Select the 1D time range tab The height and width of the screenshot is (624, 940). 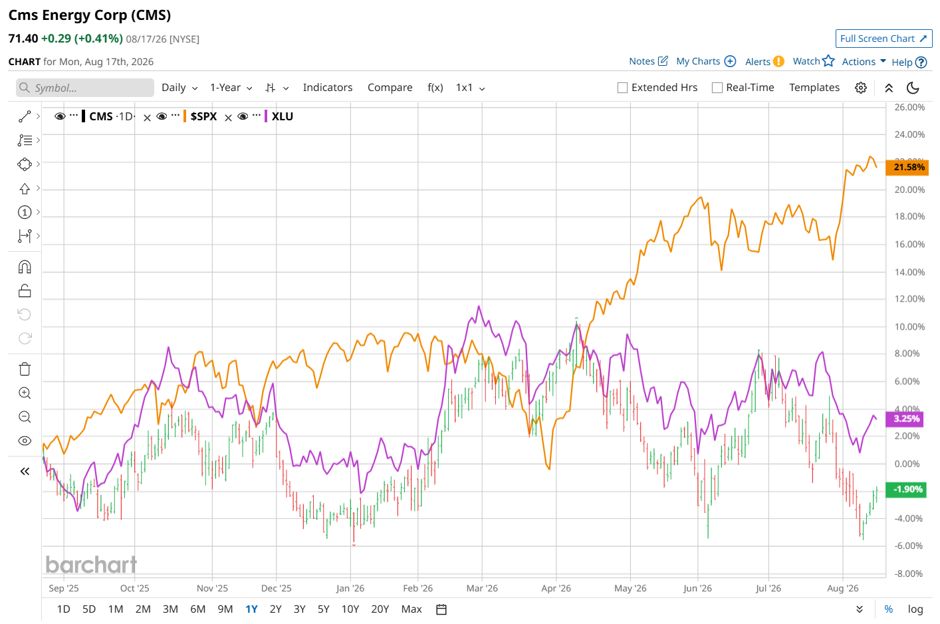click(x=63, y=609)
